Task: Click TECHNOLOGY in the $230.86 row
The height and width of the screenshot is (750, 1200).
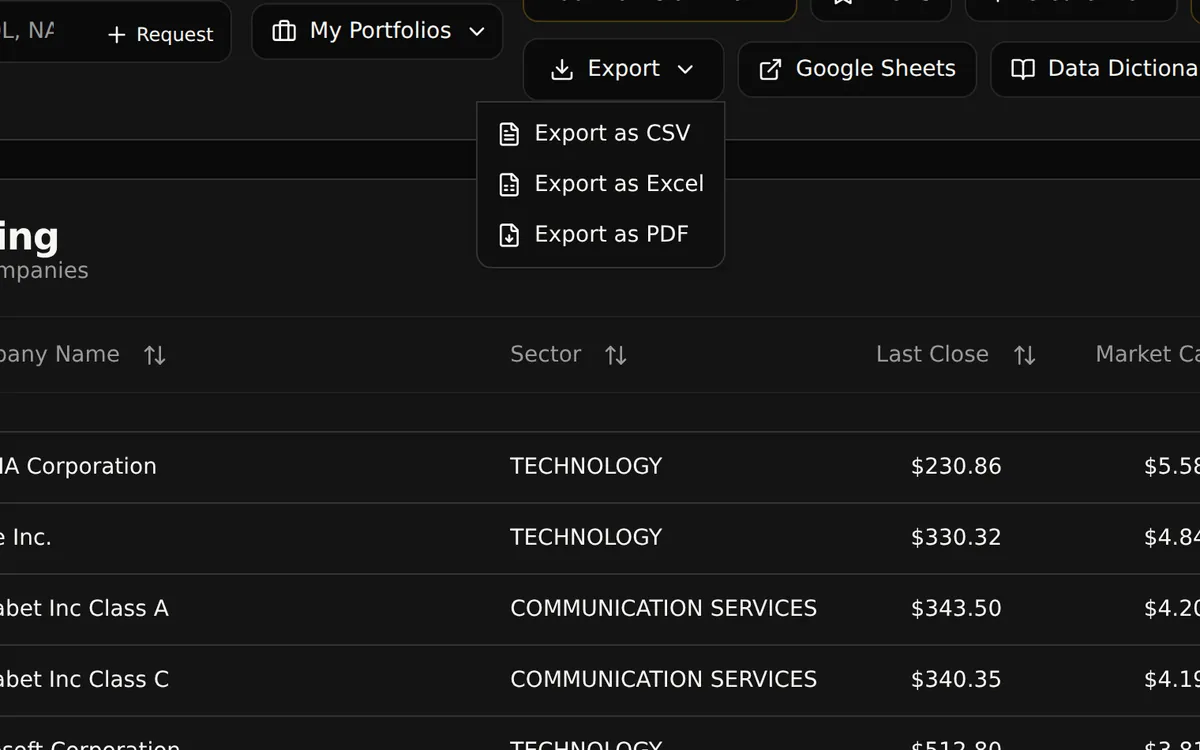Action: coord(586,466)
